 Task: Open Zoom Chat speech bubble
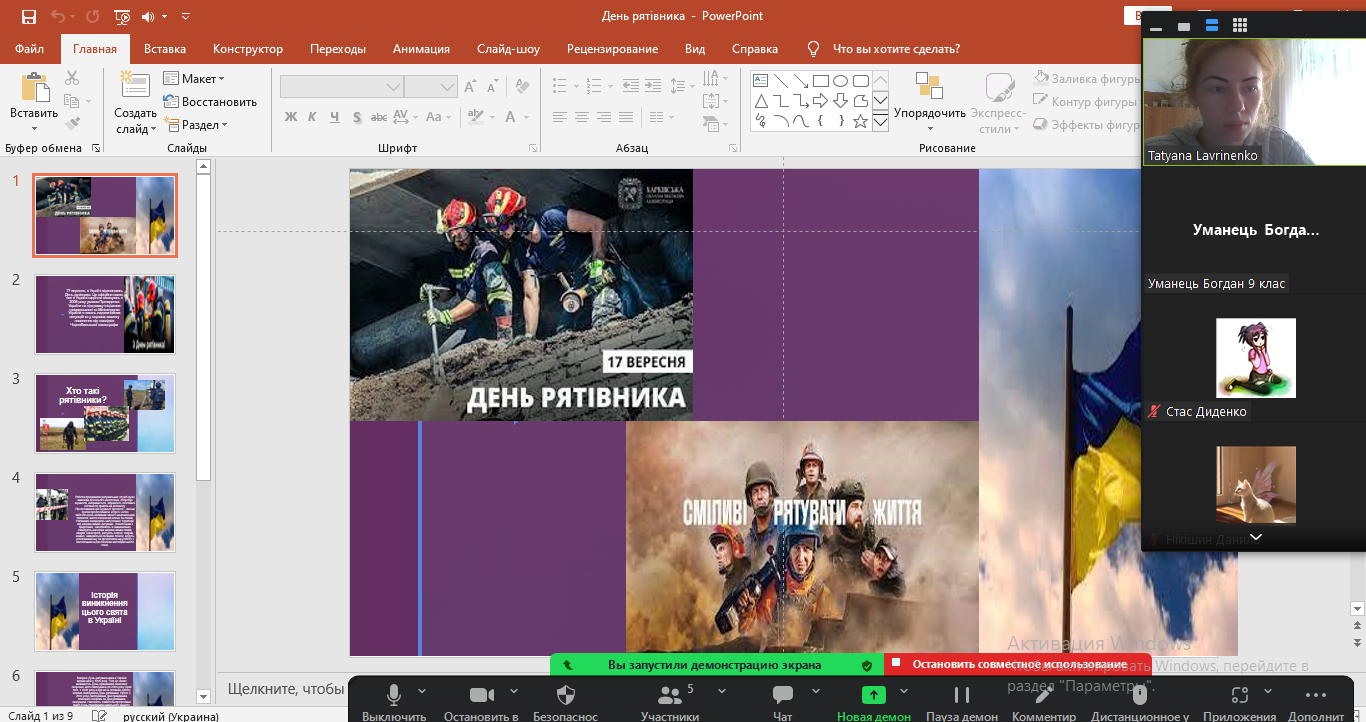(x=783, y=694)
